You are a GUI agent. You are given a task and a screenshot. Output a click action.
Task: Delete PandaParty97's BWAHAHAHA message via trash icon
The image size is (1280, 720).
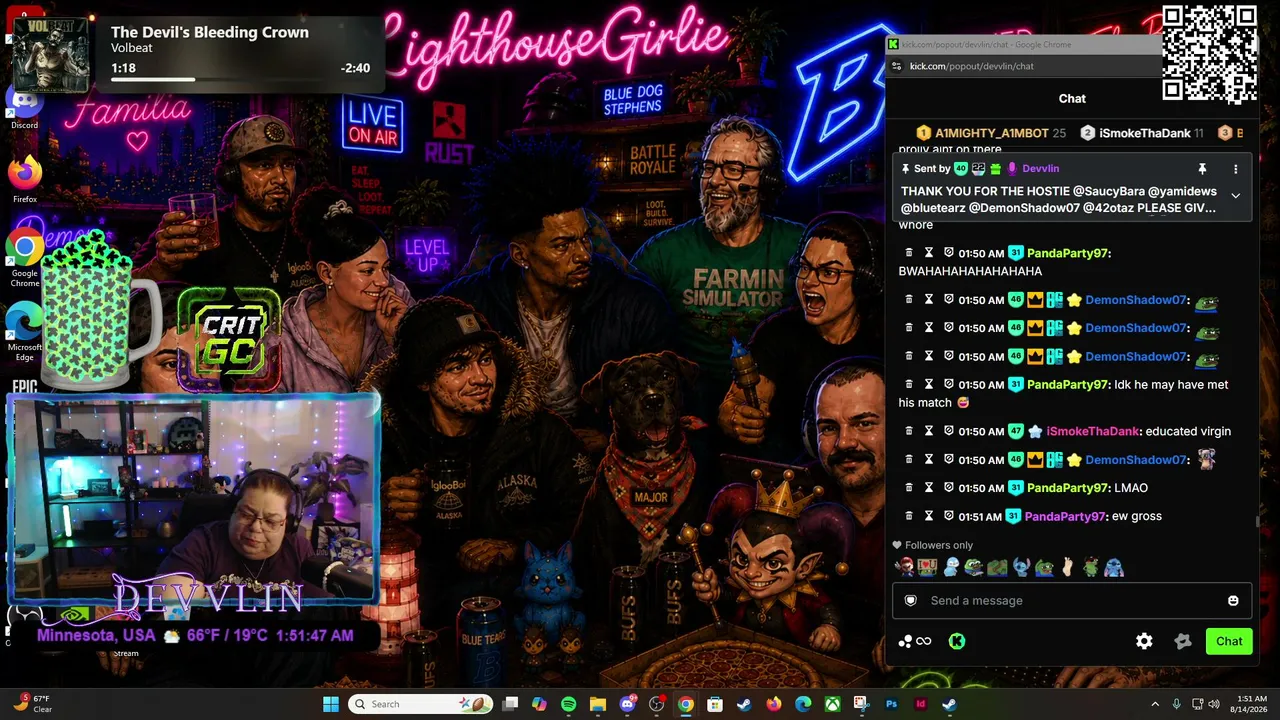point(909,253)
